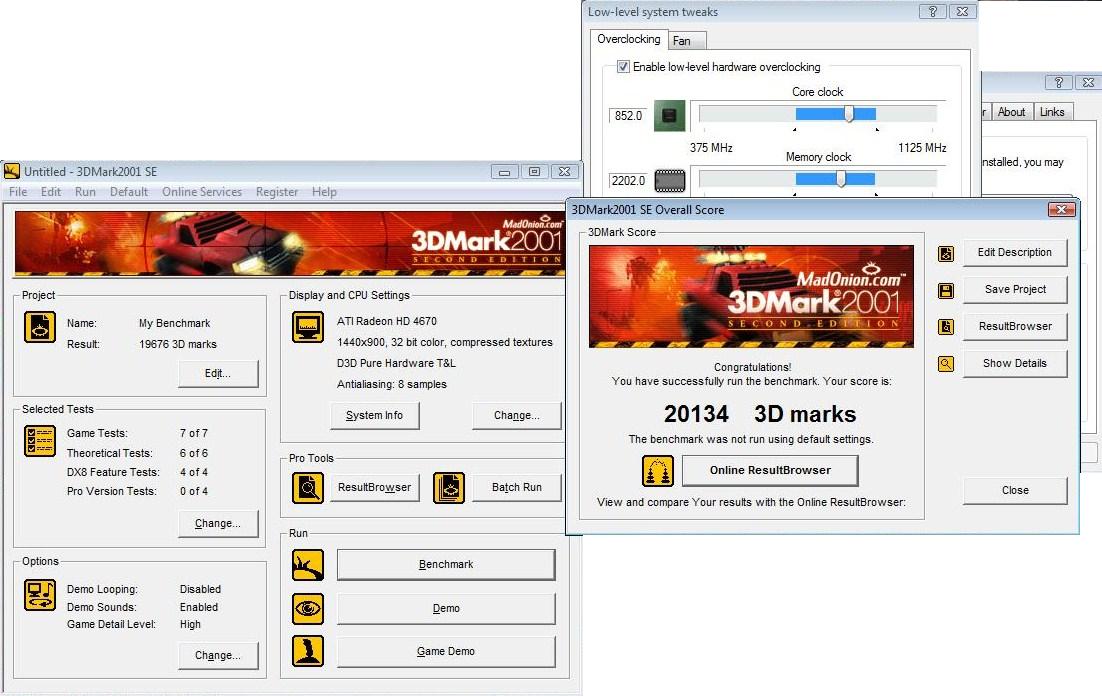
Task: Disable low-level hardware overclocking checkbox
Action: coord(624,67)
